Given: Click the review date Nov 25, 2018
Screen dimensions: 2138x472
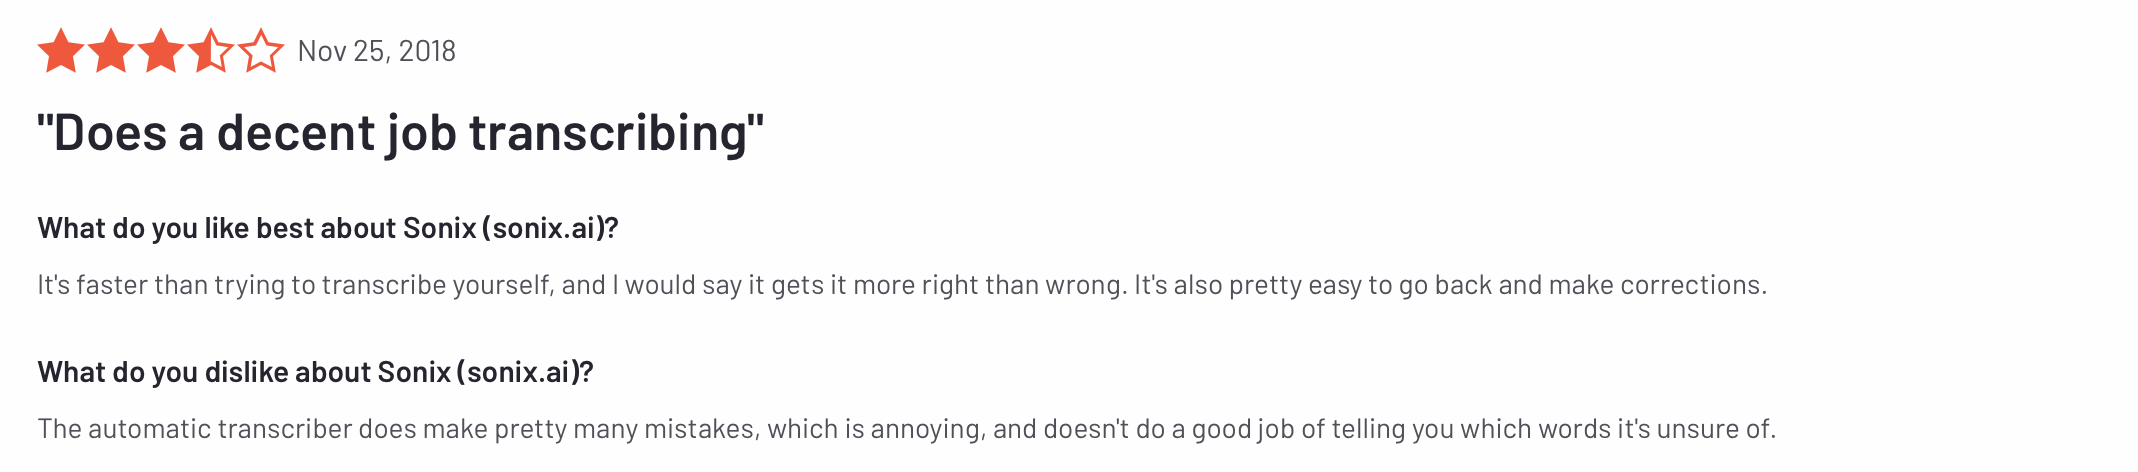Looking at the screenshot, I should 377,51.
